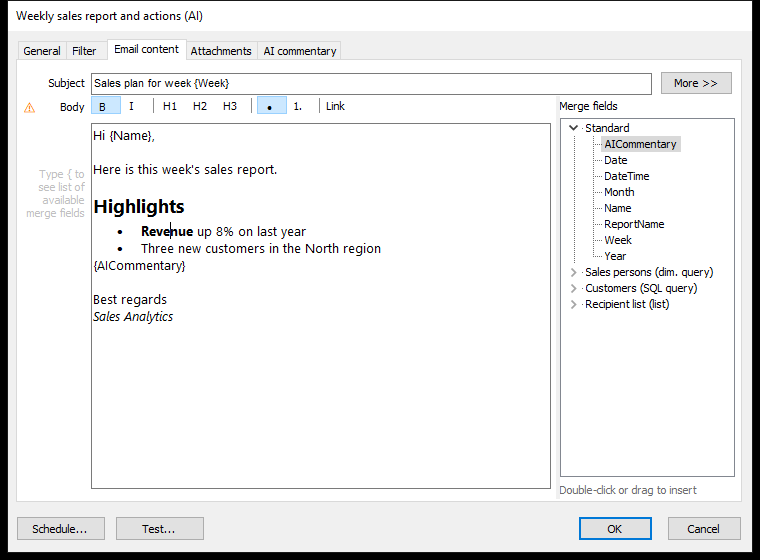The image size is (760, 560).
Task: Click 'Three new customers in the North region'
Action: point(261,249)
